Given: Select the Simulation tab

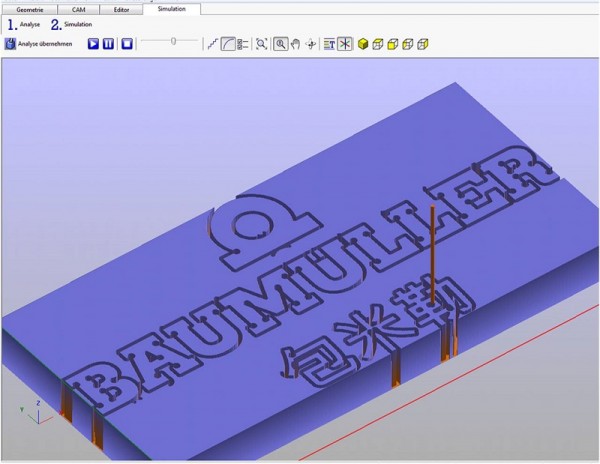Looking at the screenshot, I should [171, 9].
